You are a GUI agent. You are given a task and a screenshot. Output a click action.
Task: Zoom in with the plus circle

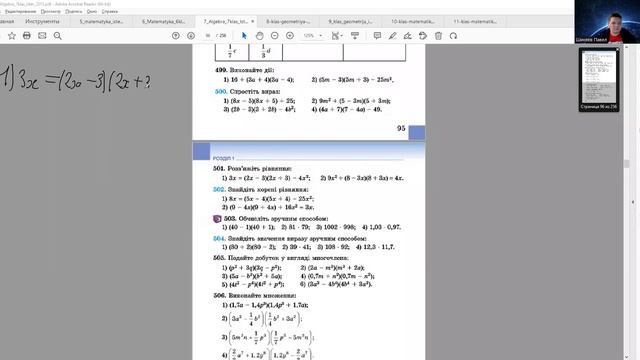(290, 36)
